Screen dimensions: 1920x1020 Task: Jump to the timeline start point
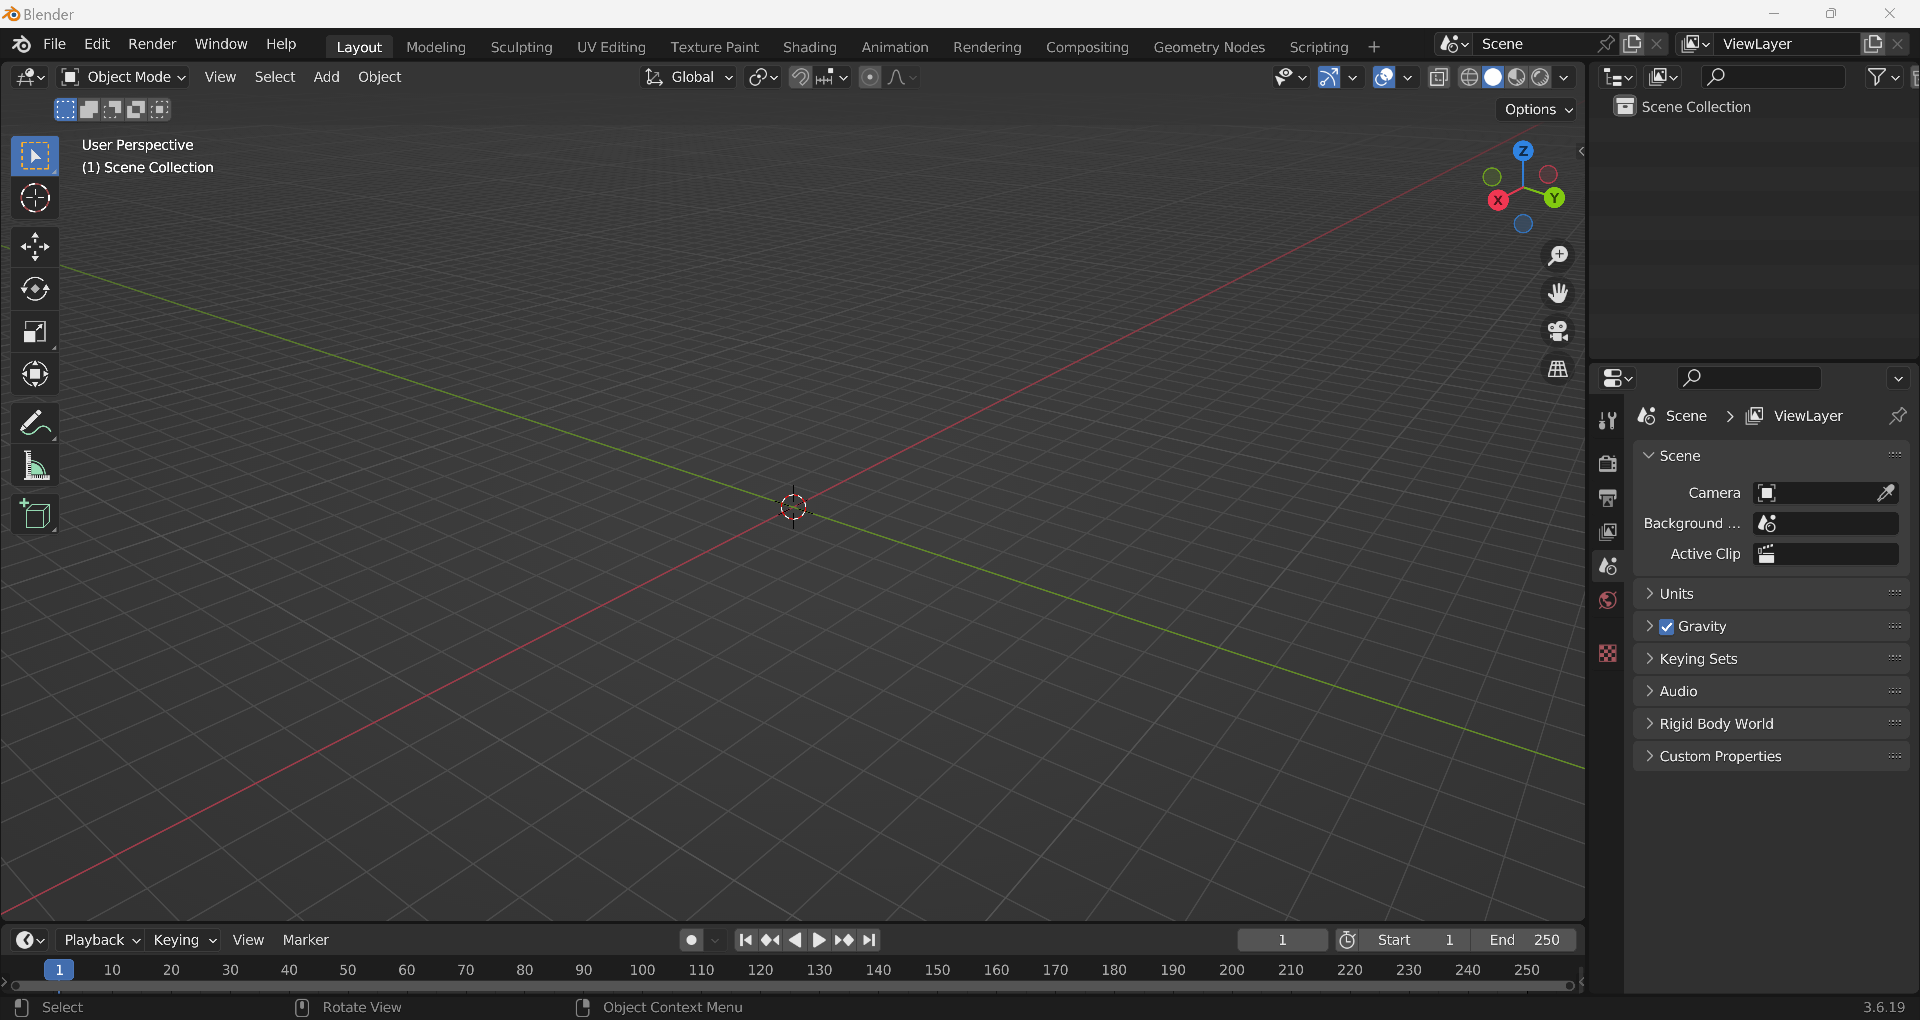pyautogui.click(x=746, y=940)
